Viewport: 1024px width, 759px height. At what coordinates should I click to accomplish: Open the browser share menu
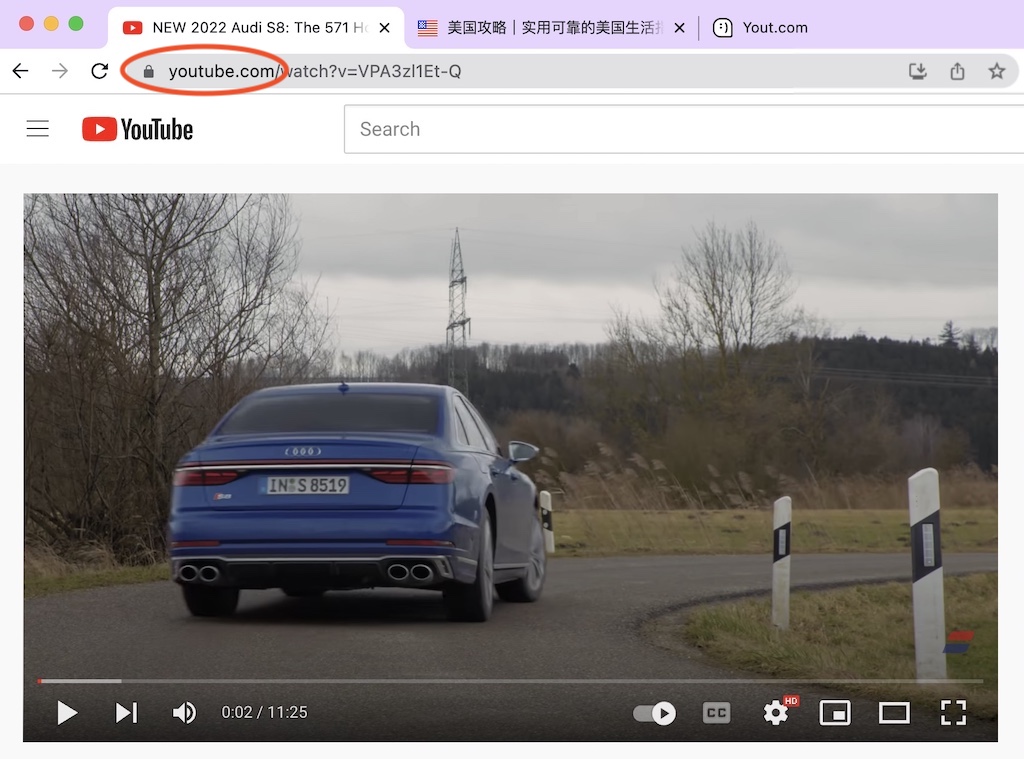tap(957, 71)
